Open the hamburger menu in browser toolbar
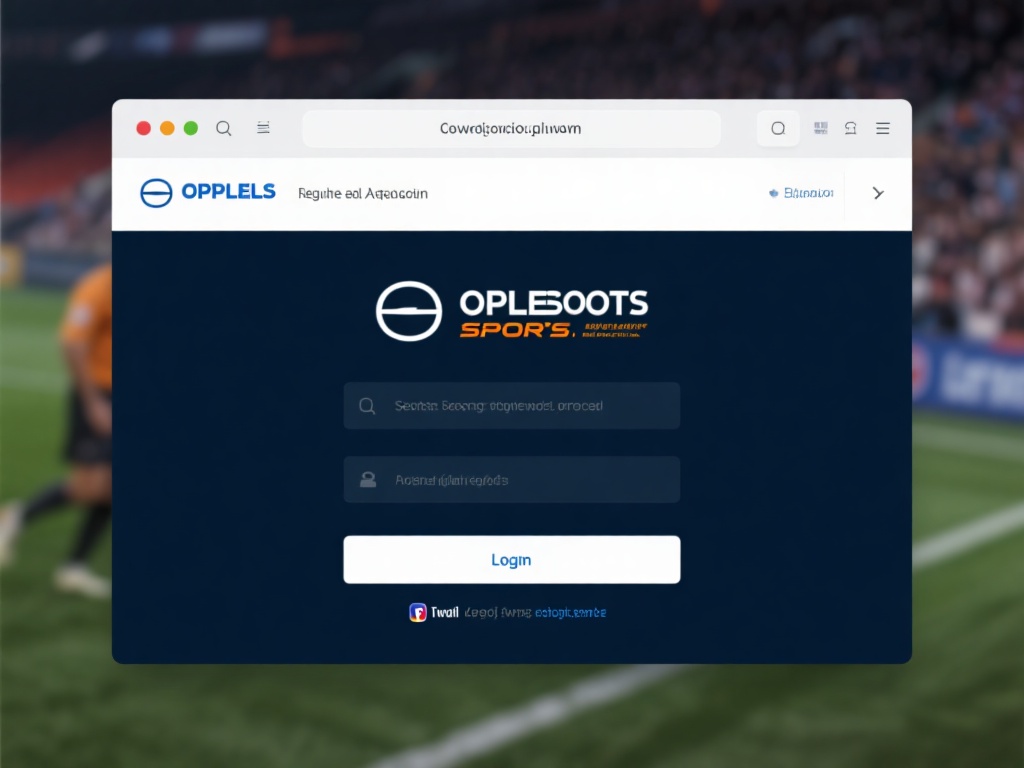 click(x=882, y=129)
